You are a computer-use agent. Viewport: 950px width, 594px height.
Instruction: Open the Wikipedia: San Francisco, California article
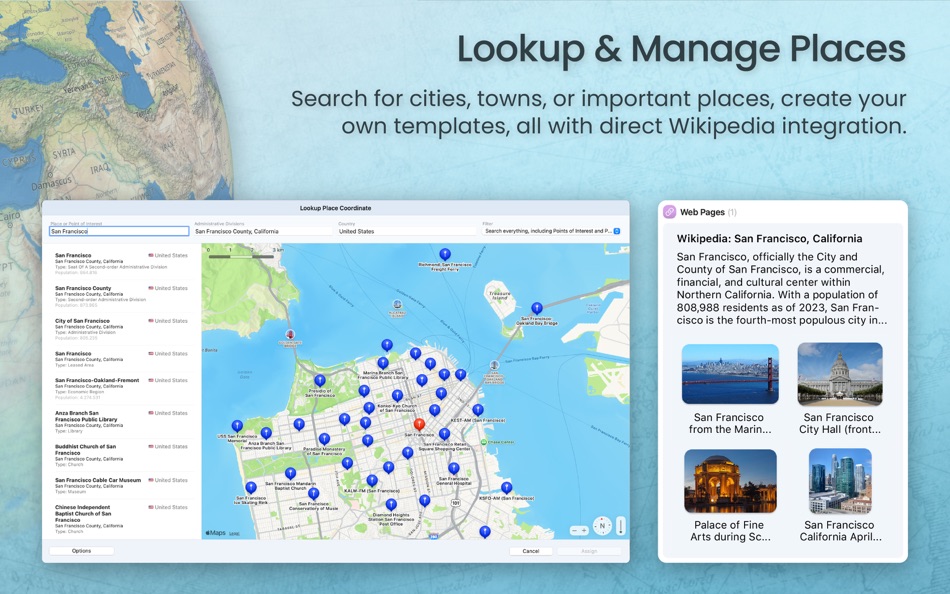(771, 238)
